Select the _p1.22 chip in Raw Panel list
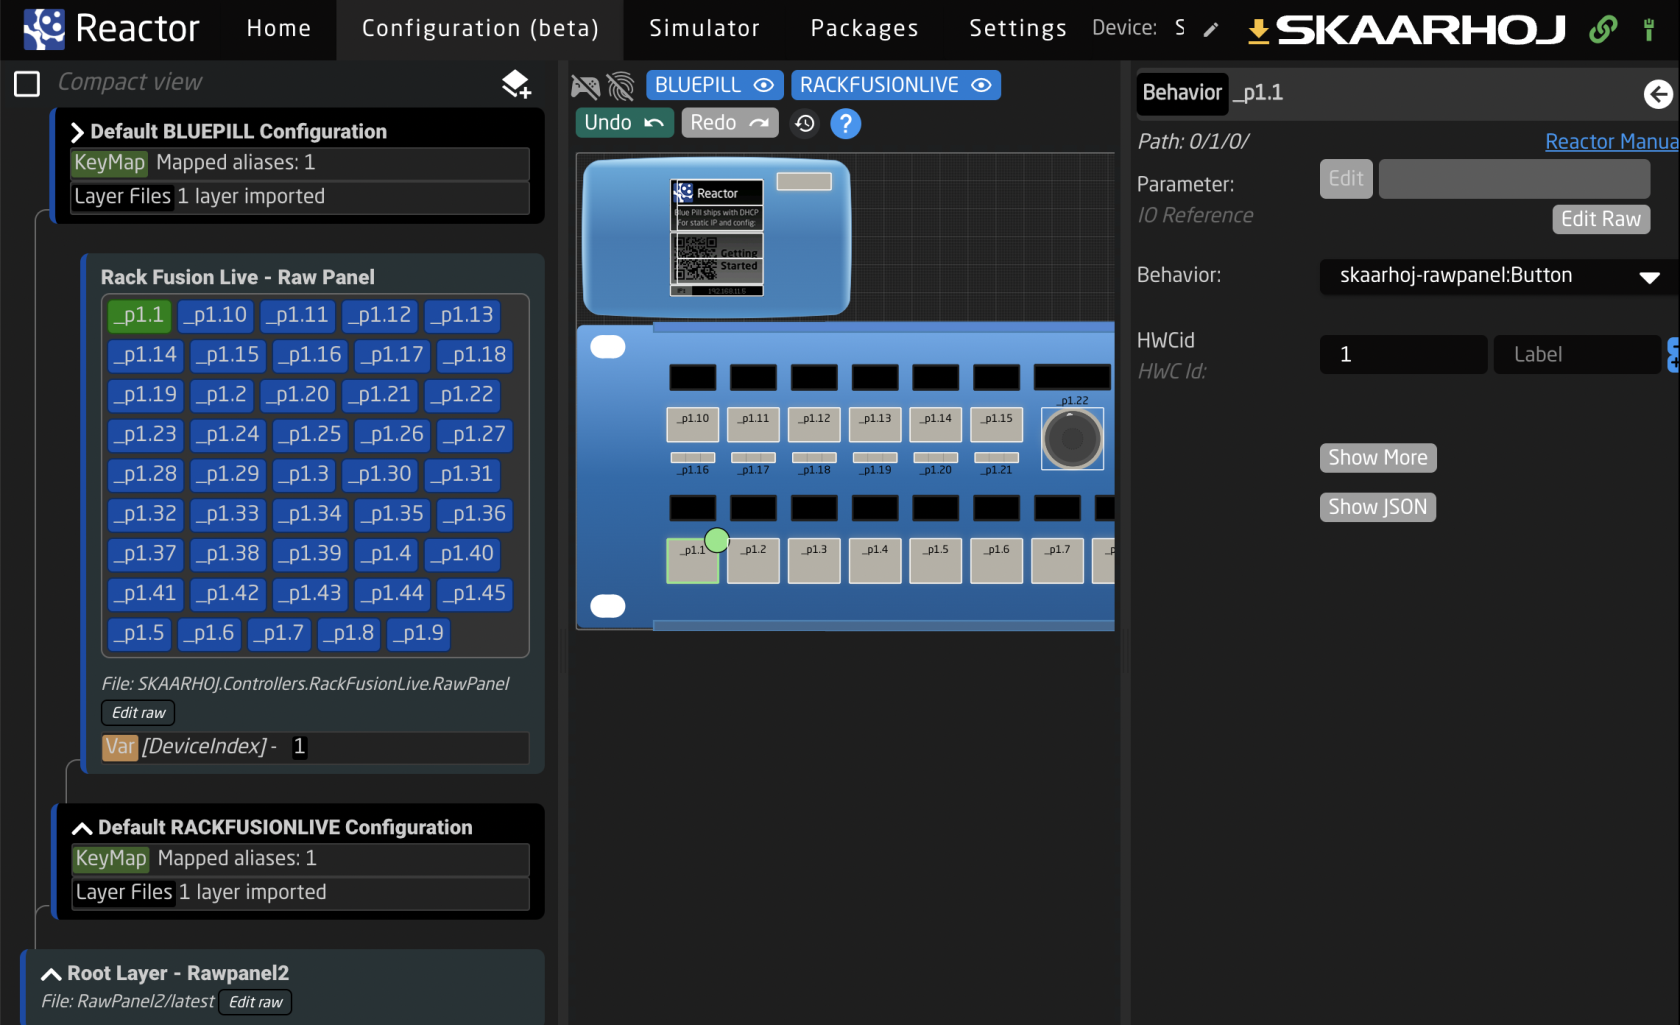The height and width of the screenshot is (1025, 1680). (x=462, y=395)
